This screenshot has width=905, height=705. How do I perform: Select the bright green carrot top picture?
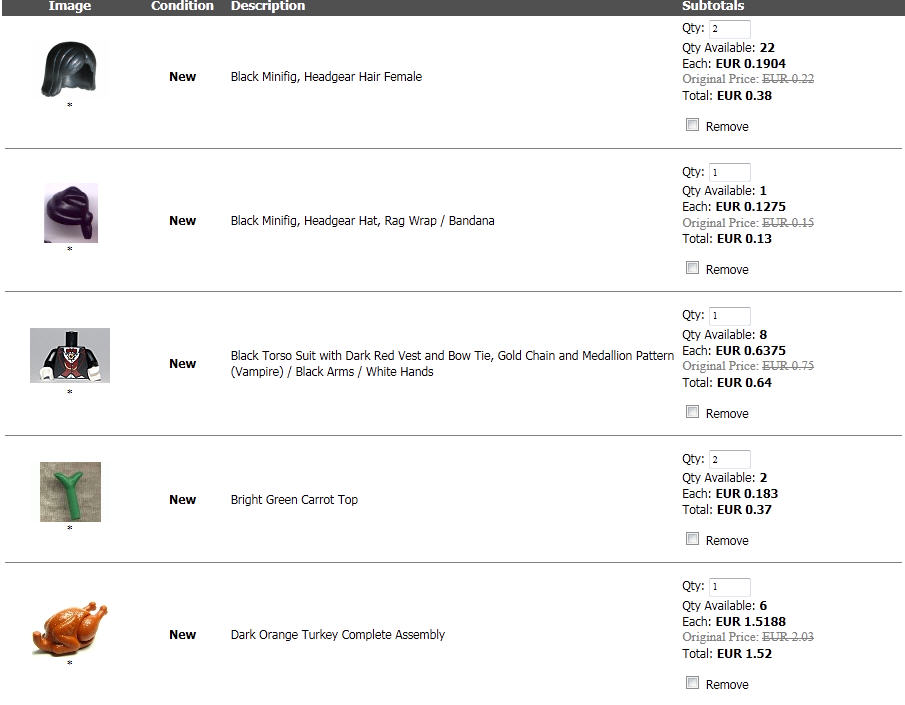point(70,491)
